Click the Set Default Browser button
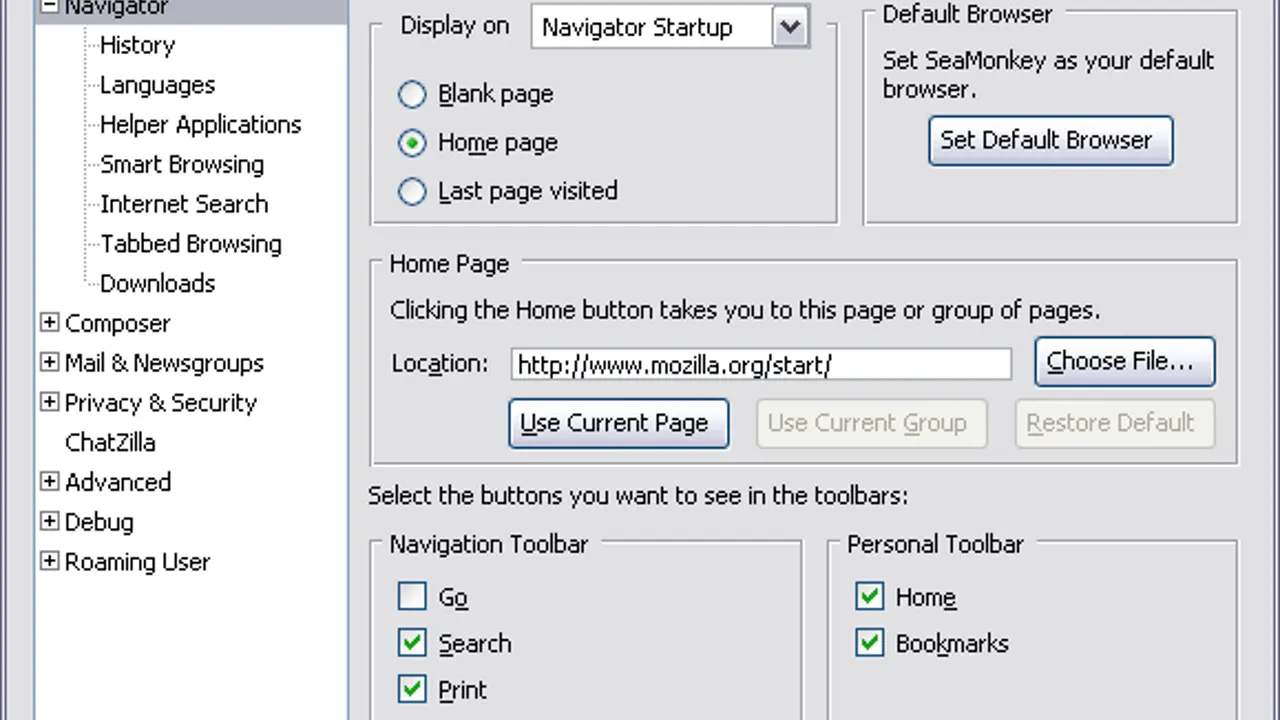This screenshot has width=1280, height=720. 1050,141
